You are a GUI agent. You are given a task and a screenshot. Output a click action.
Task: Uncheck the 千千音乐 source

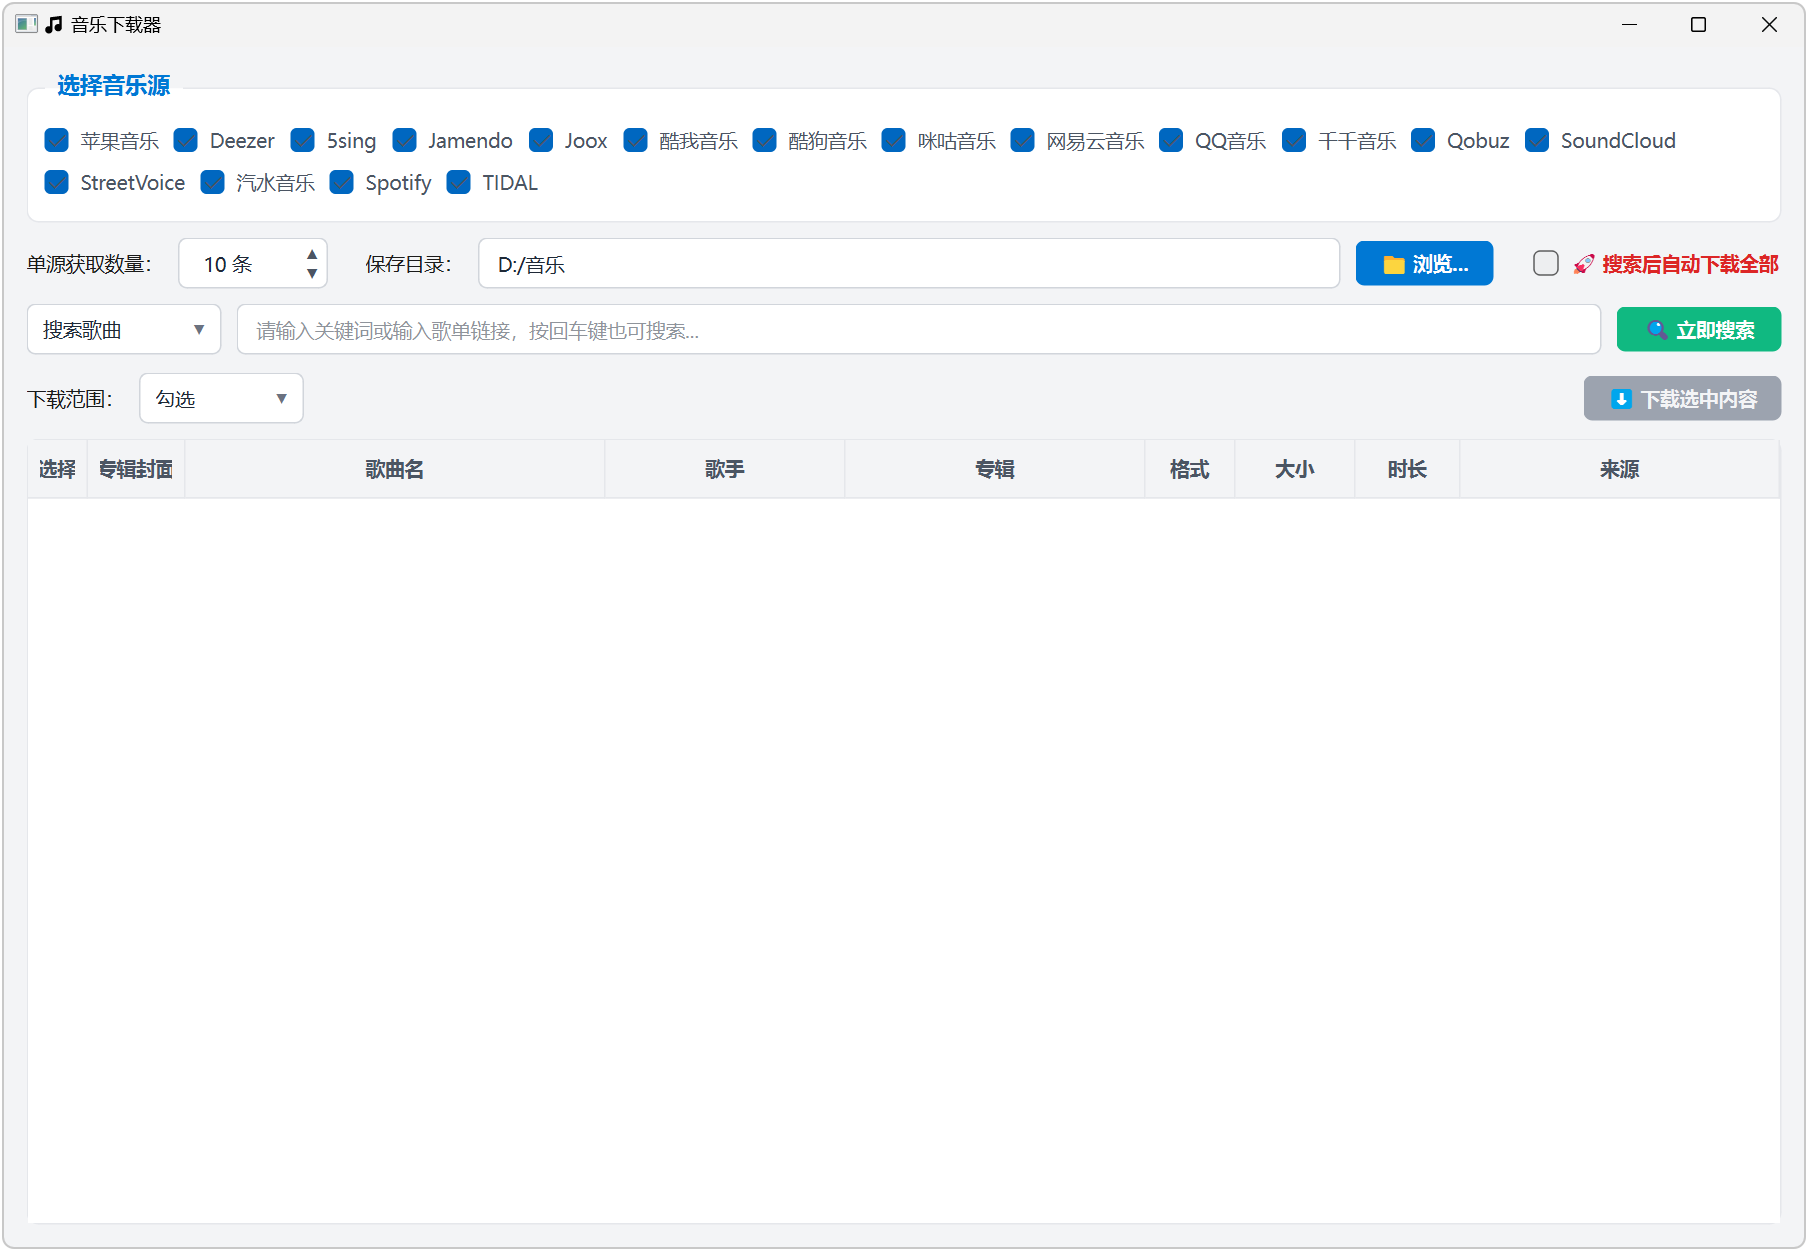[x=1295, y=141]
